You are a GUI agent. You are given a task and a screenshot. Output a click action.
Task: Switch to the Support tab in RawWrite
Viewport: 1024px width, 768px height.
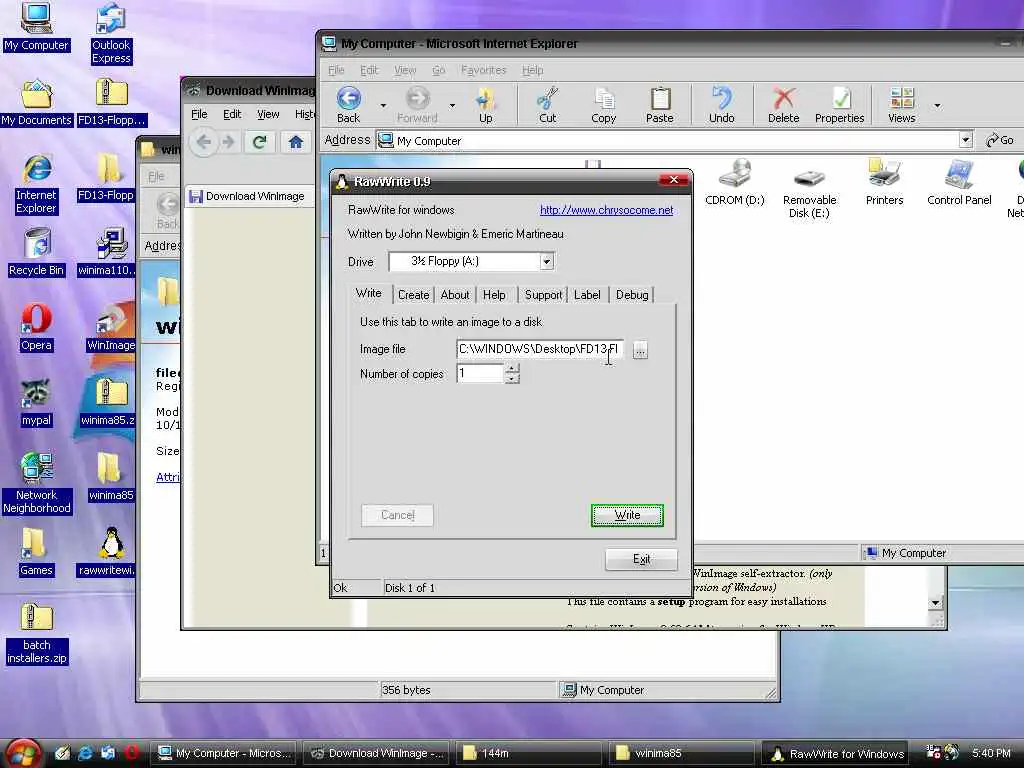[x=543, y=295]
